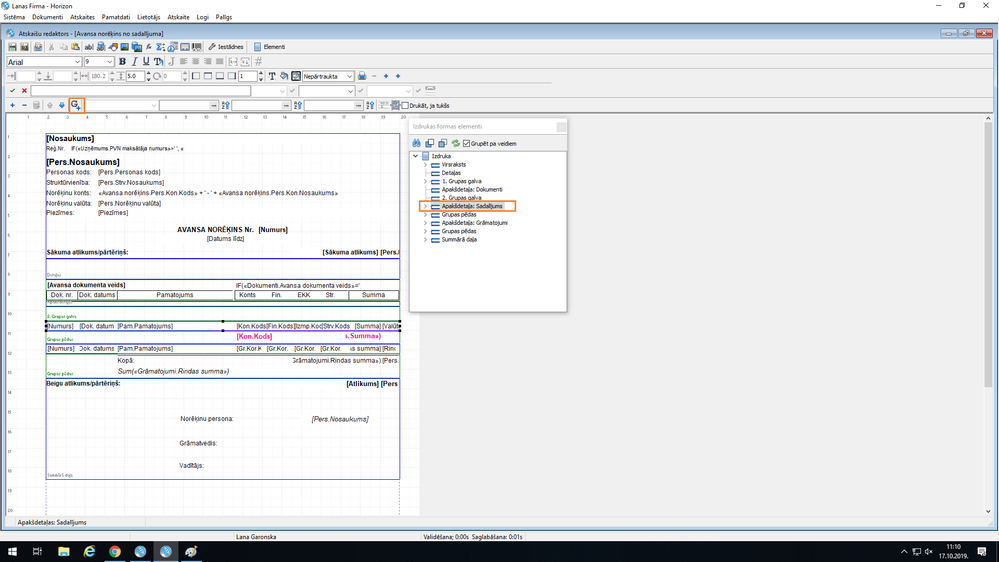Click the blue plus add section icon
The height and width of the screenshot is (562, 999).
coord(12,105)
